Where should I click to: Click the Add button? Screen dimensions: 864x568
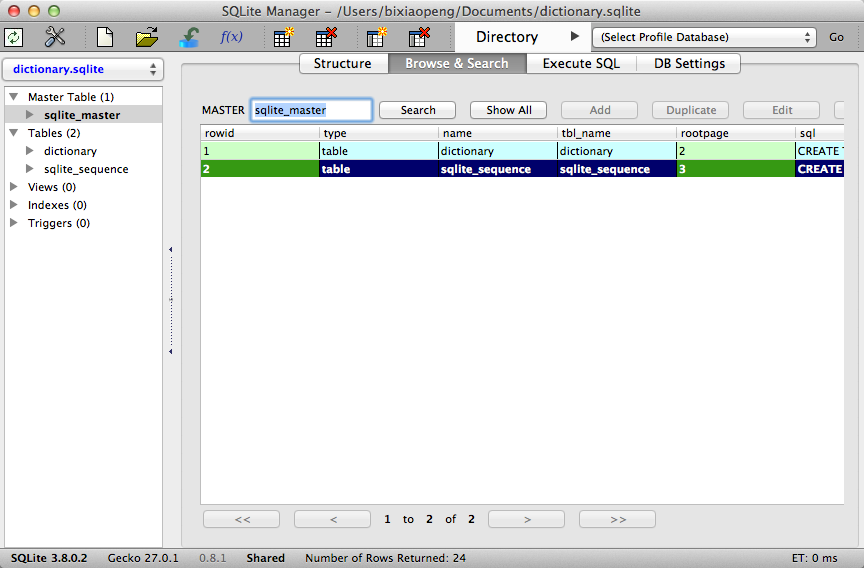coord(600,110)
